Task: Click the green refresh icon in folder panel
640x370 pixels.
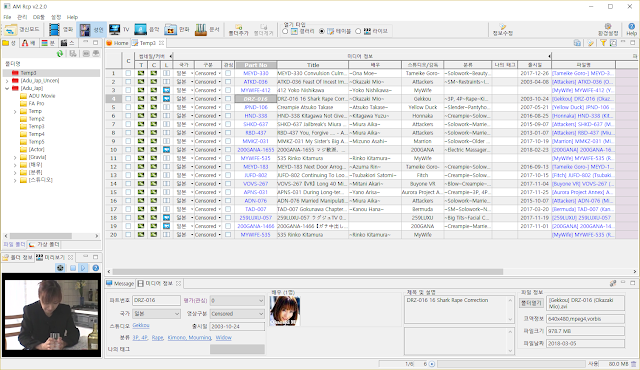Action: pyautogui.click(x=60, y=53)
